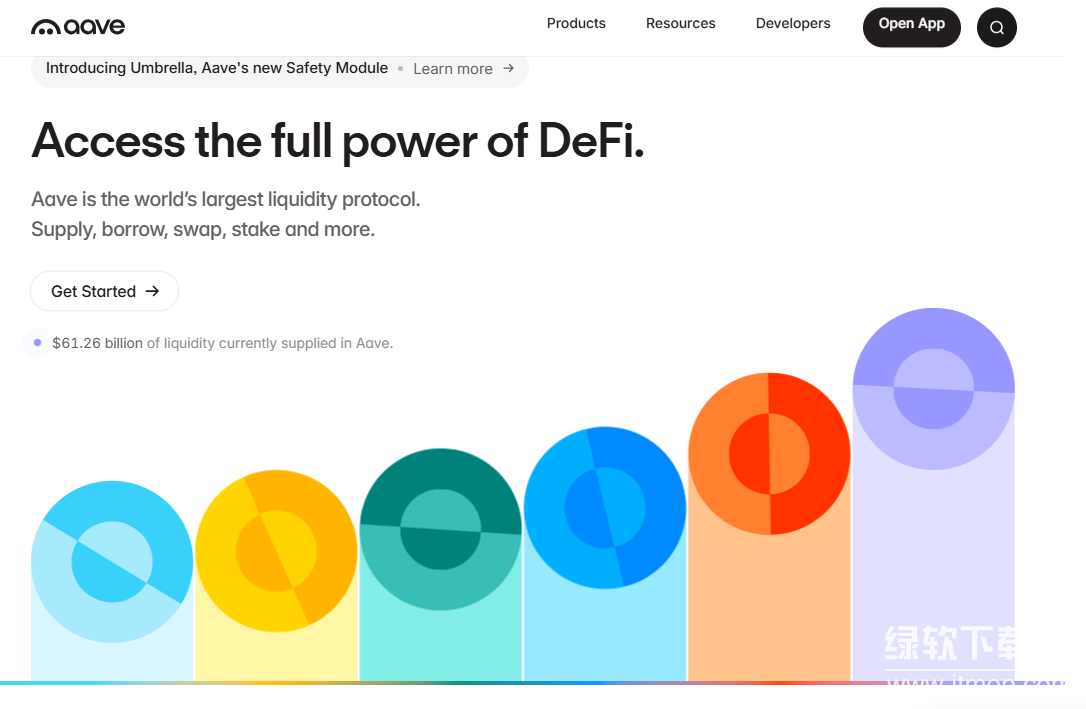Click the purple donut graphic
Image resolution: width=1086 pixels, height=709 pixels.
933,389
